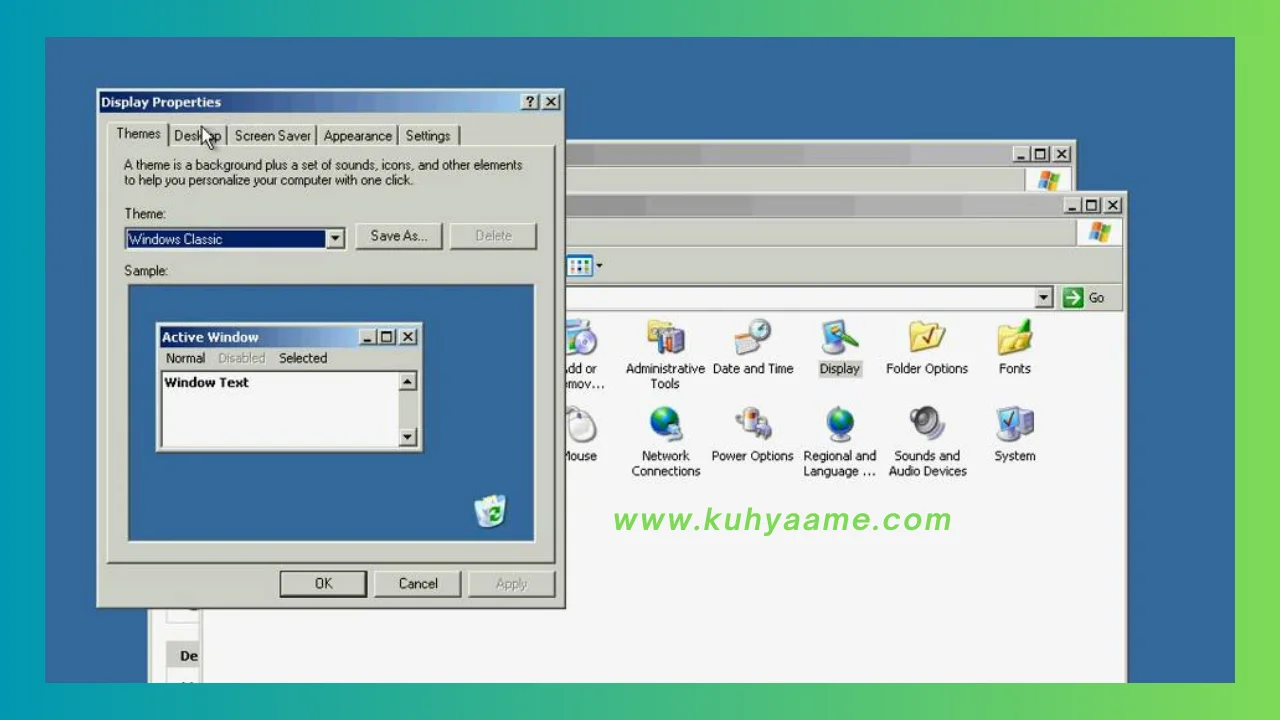The height and width of the screenshot is (720, 1280).
Task: Click the Recycle Bin in theme sample
Action: tap(490, 511)
